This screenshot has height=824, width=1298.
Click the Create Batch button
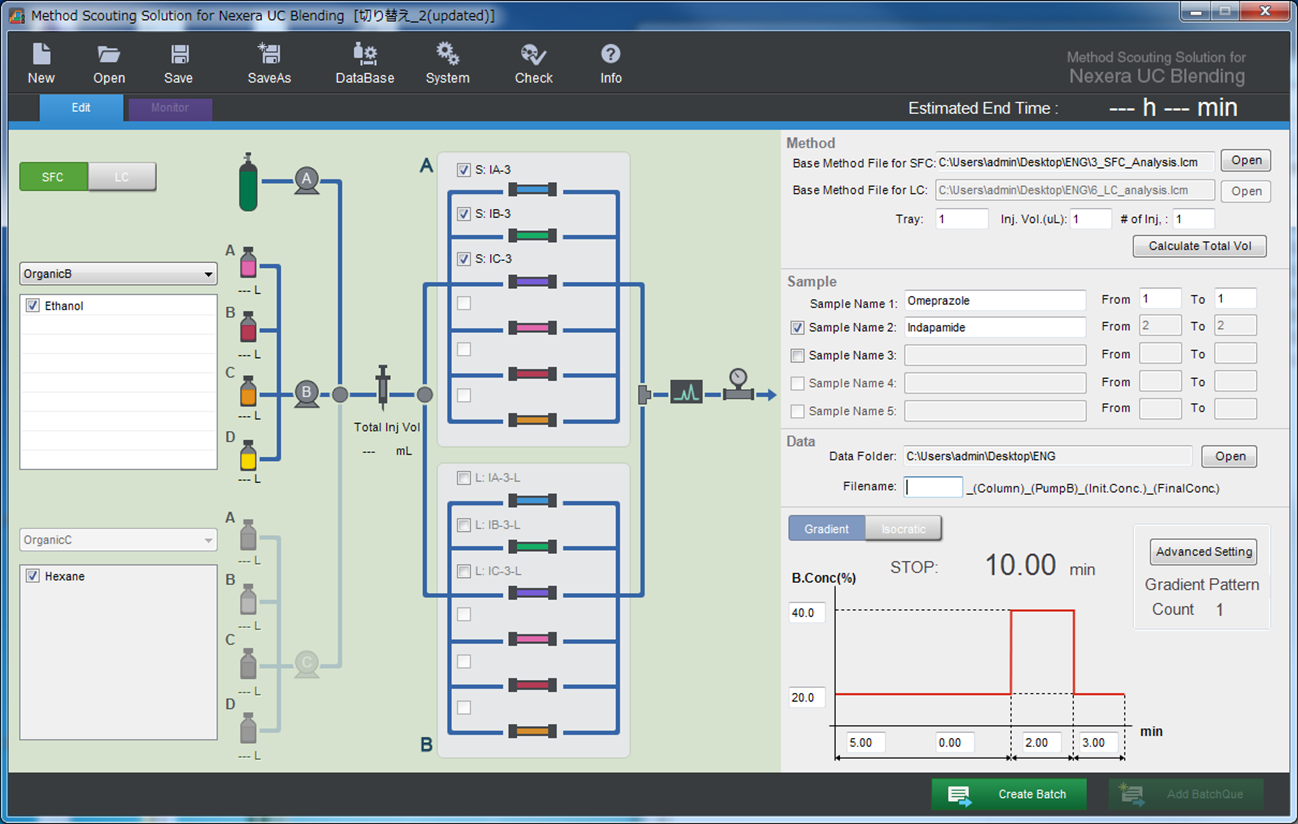click(x=1011, y=794)
